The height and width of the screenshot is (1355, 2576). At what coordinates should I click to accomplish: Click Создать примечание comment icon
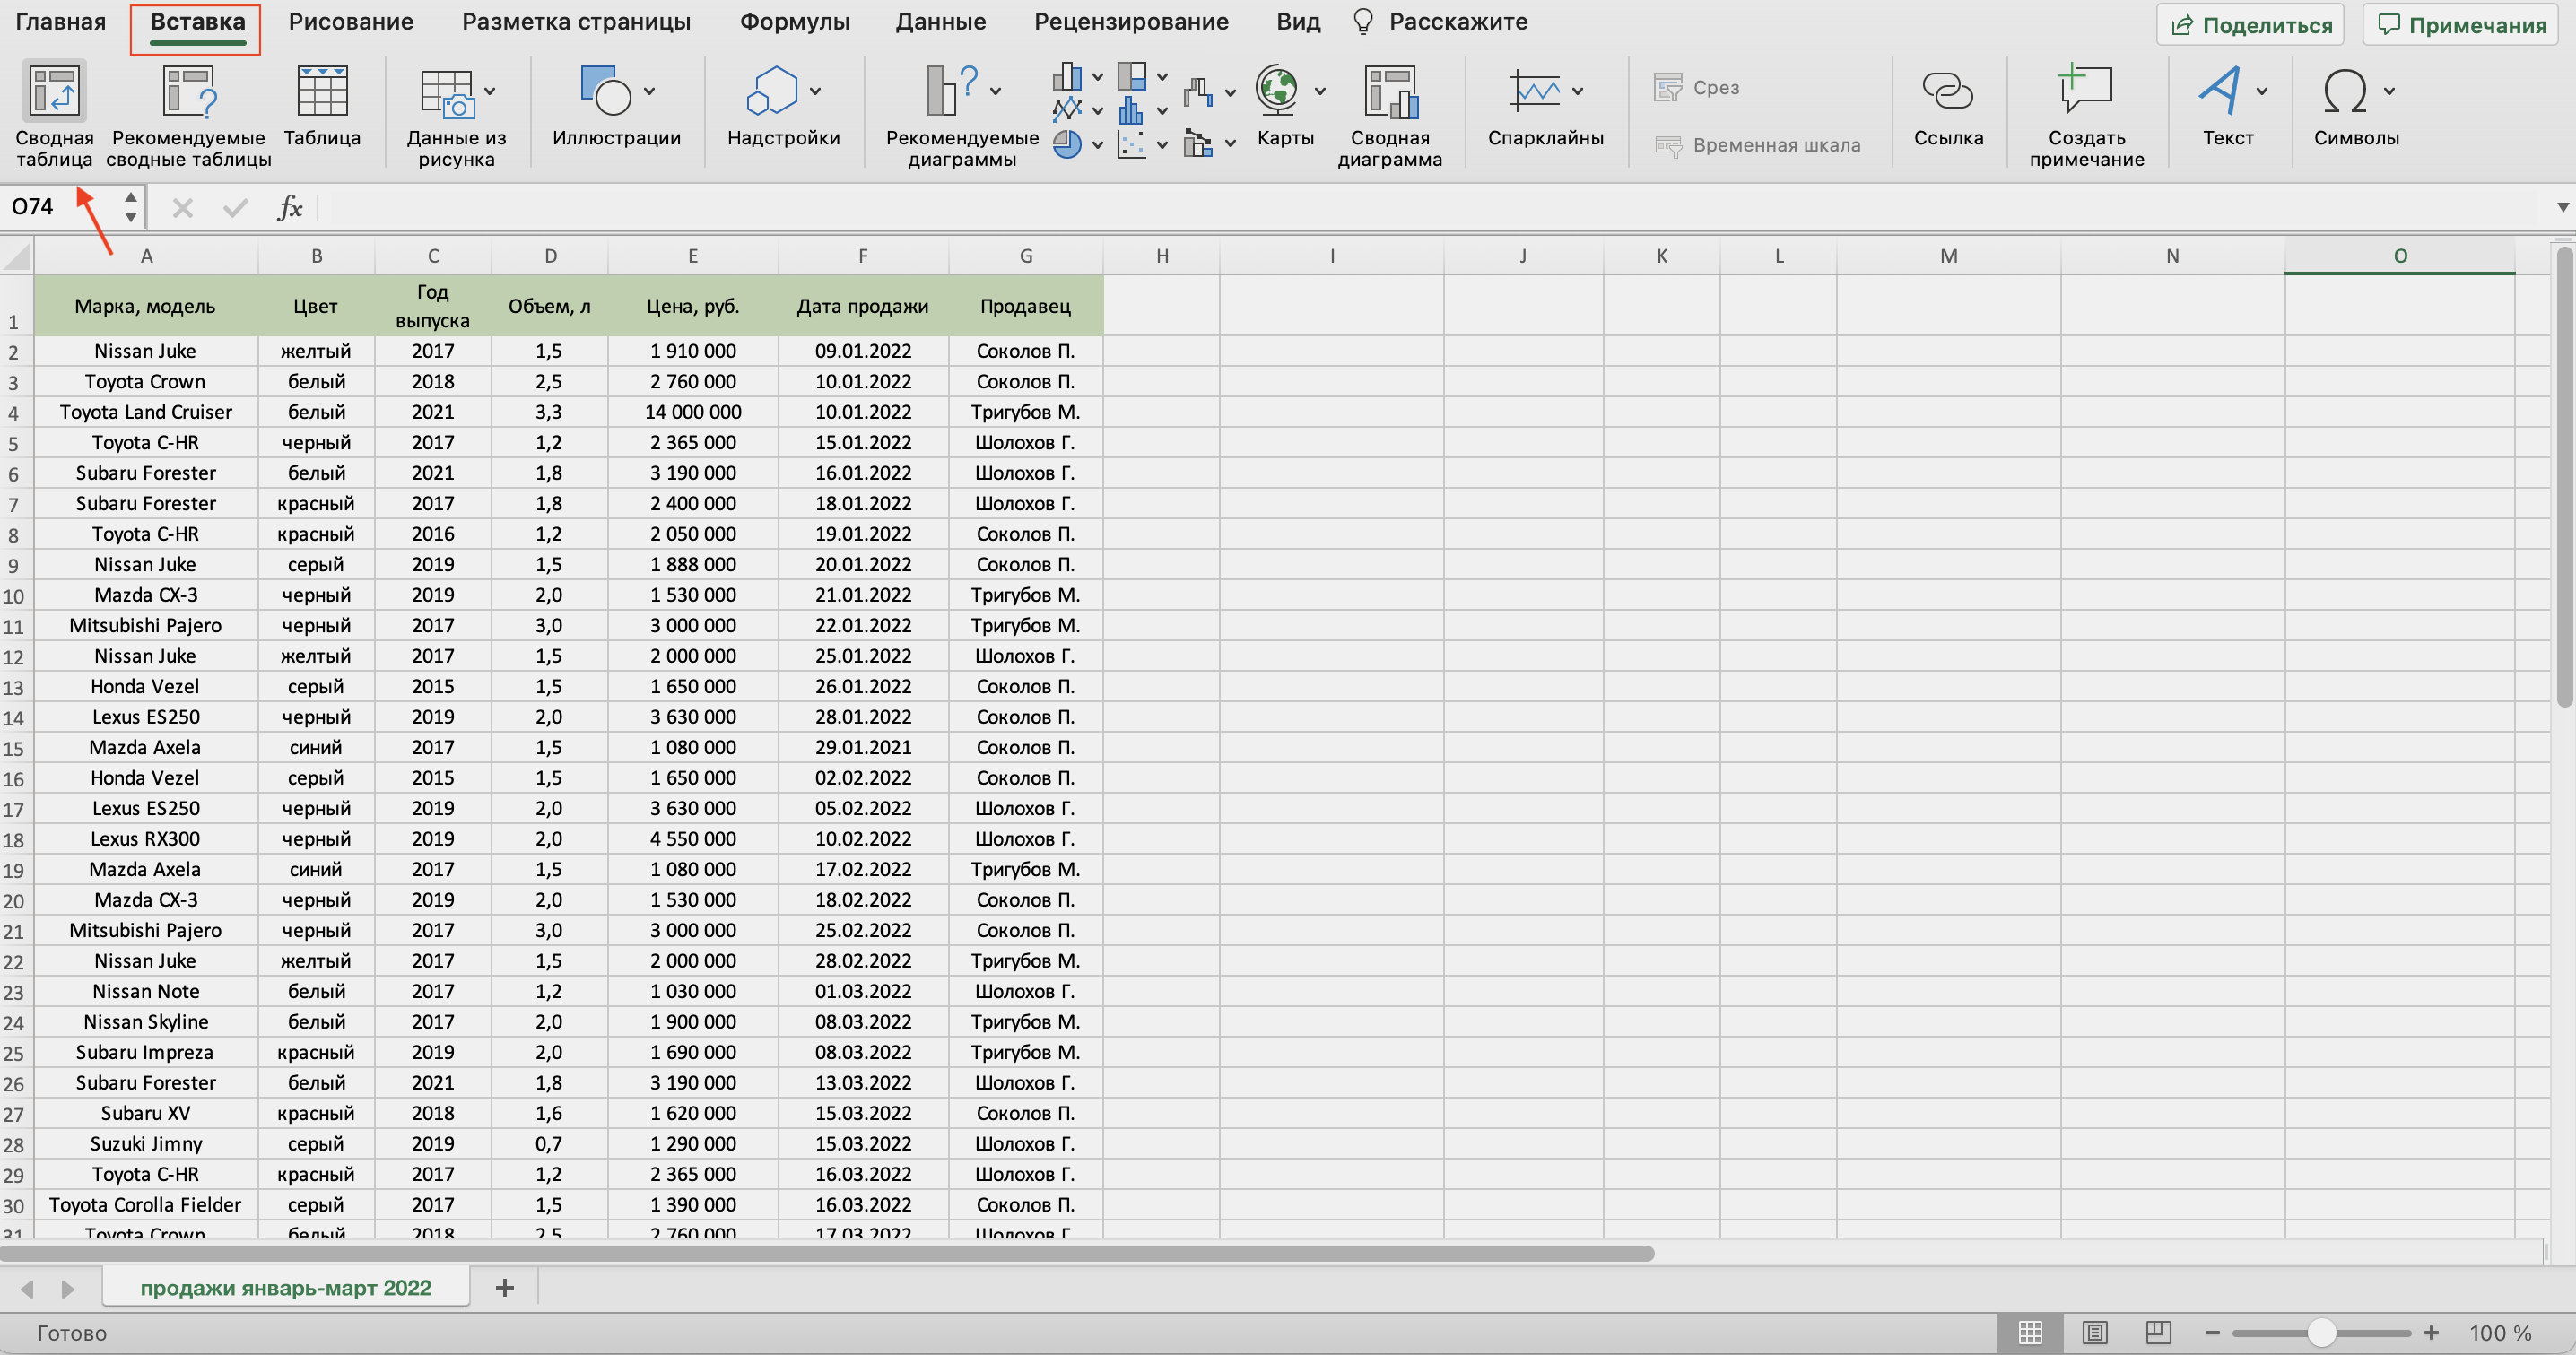2086,92
